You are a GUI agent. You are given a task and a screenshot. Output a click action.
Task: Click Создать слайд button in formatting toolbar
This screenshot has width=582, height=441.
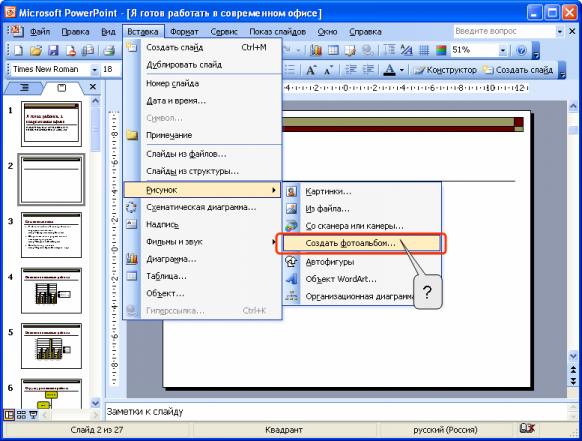tap(518, 70)
